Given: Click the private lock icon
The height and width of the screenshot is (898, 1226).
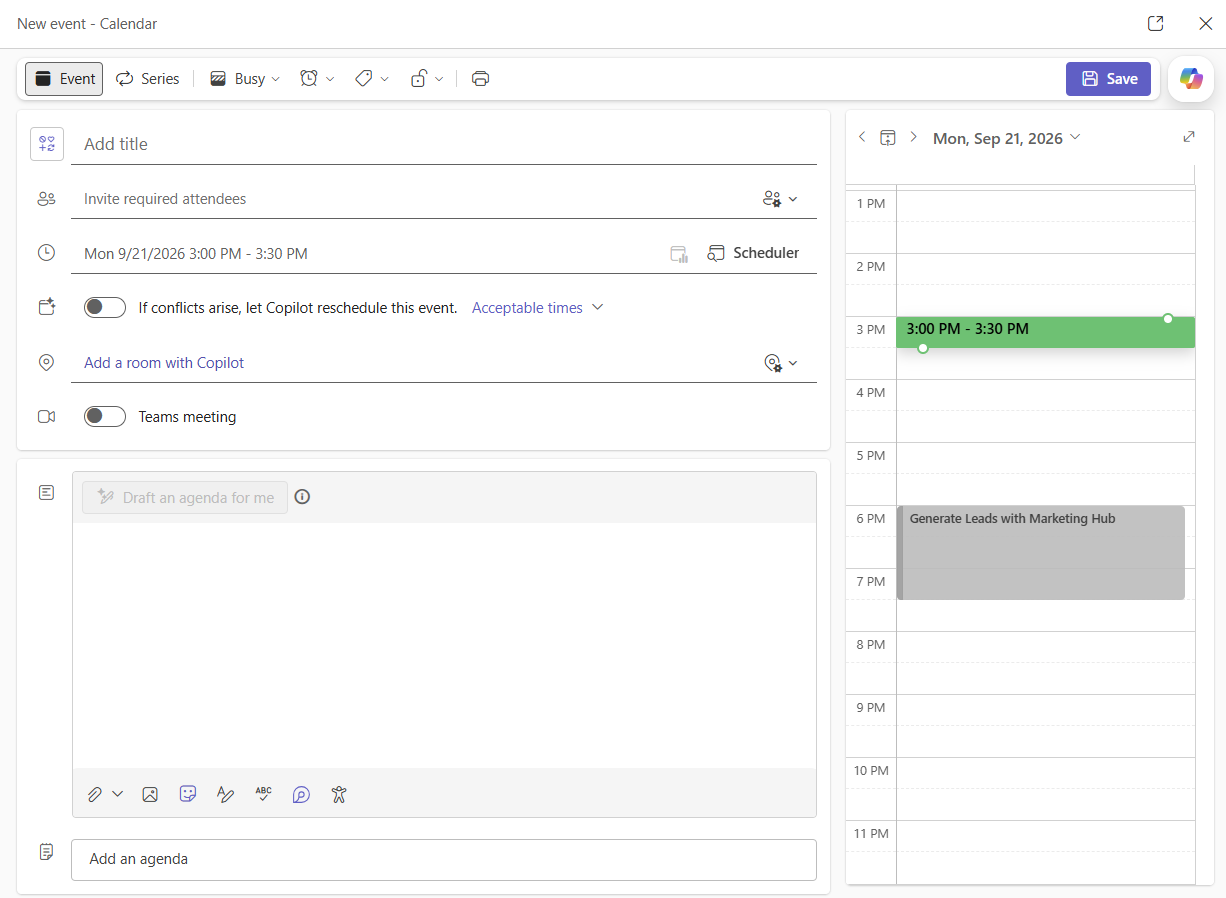Looking at the screenshot, I should (x=419, y=79).
